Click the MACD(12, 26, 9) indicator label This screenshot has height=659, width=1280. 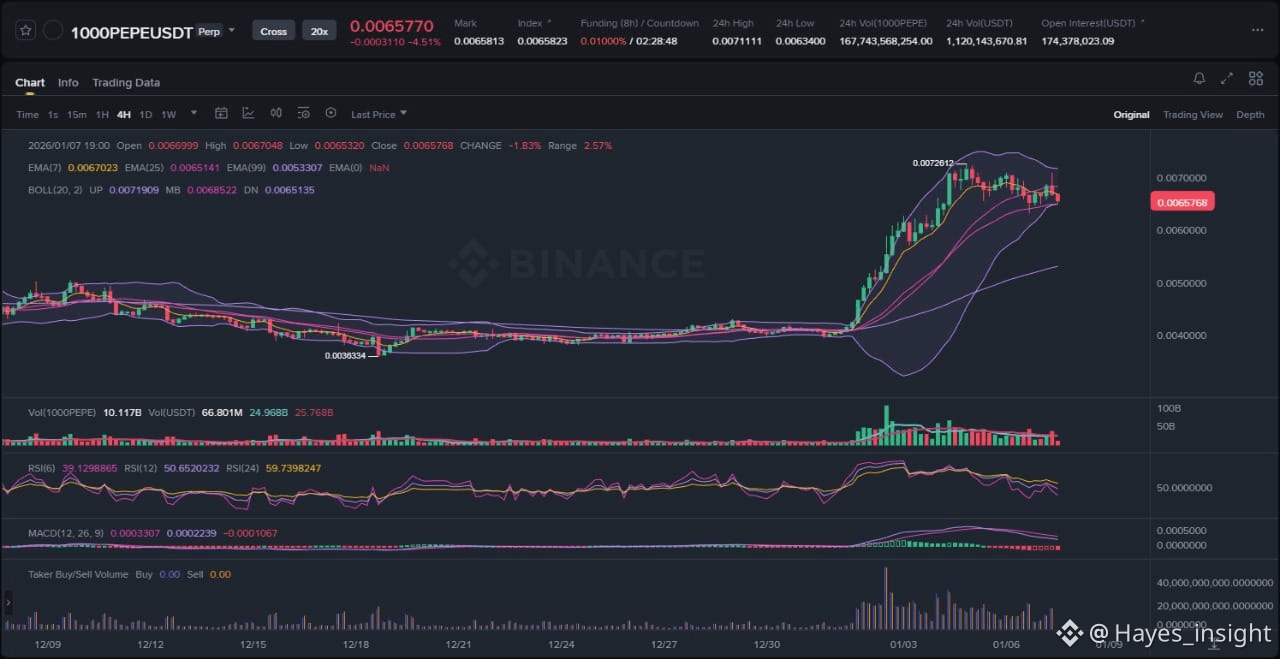point(66,533)
